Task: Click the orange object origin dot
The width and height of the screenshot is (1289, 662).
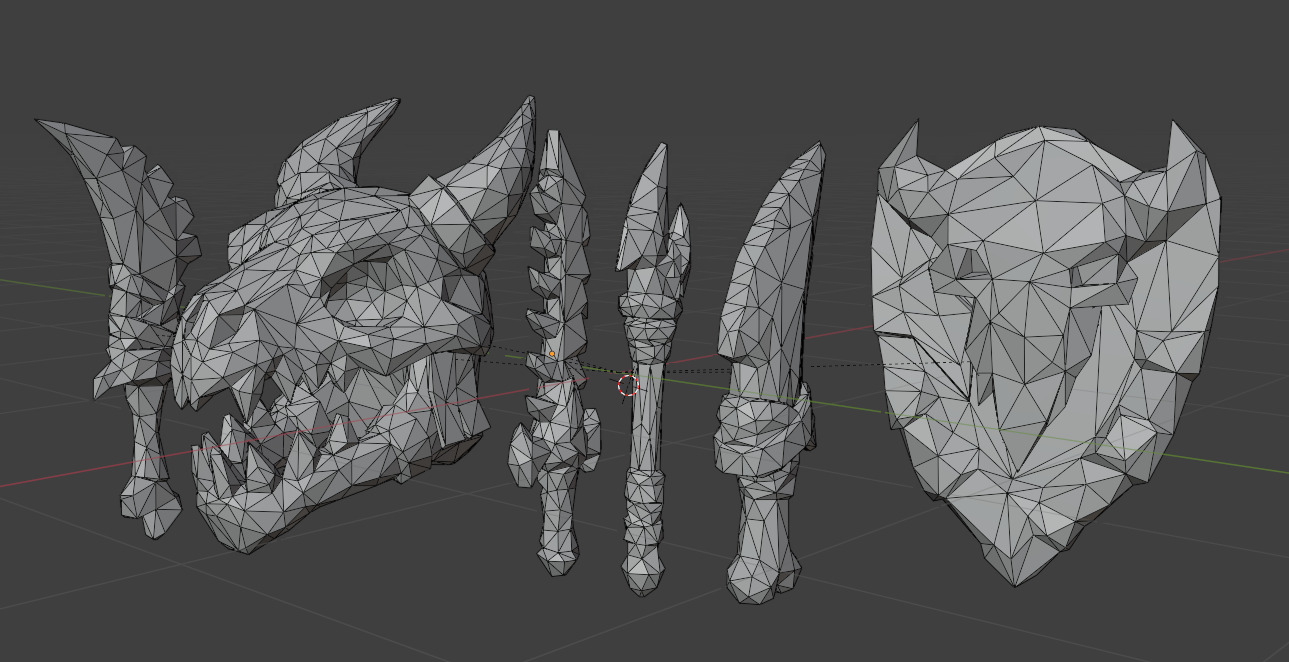Action: [x=552, y=354]
